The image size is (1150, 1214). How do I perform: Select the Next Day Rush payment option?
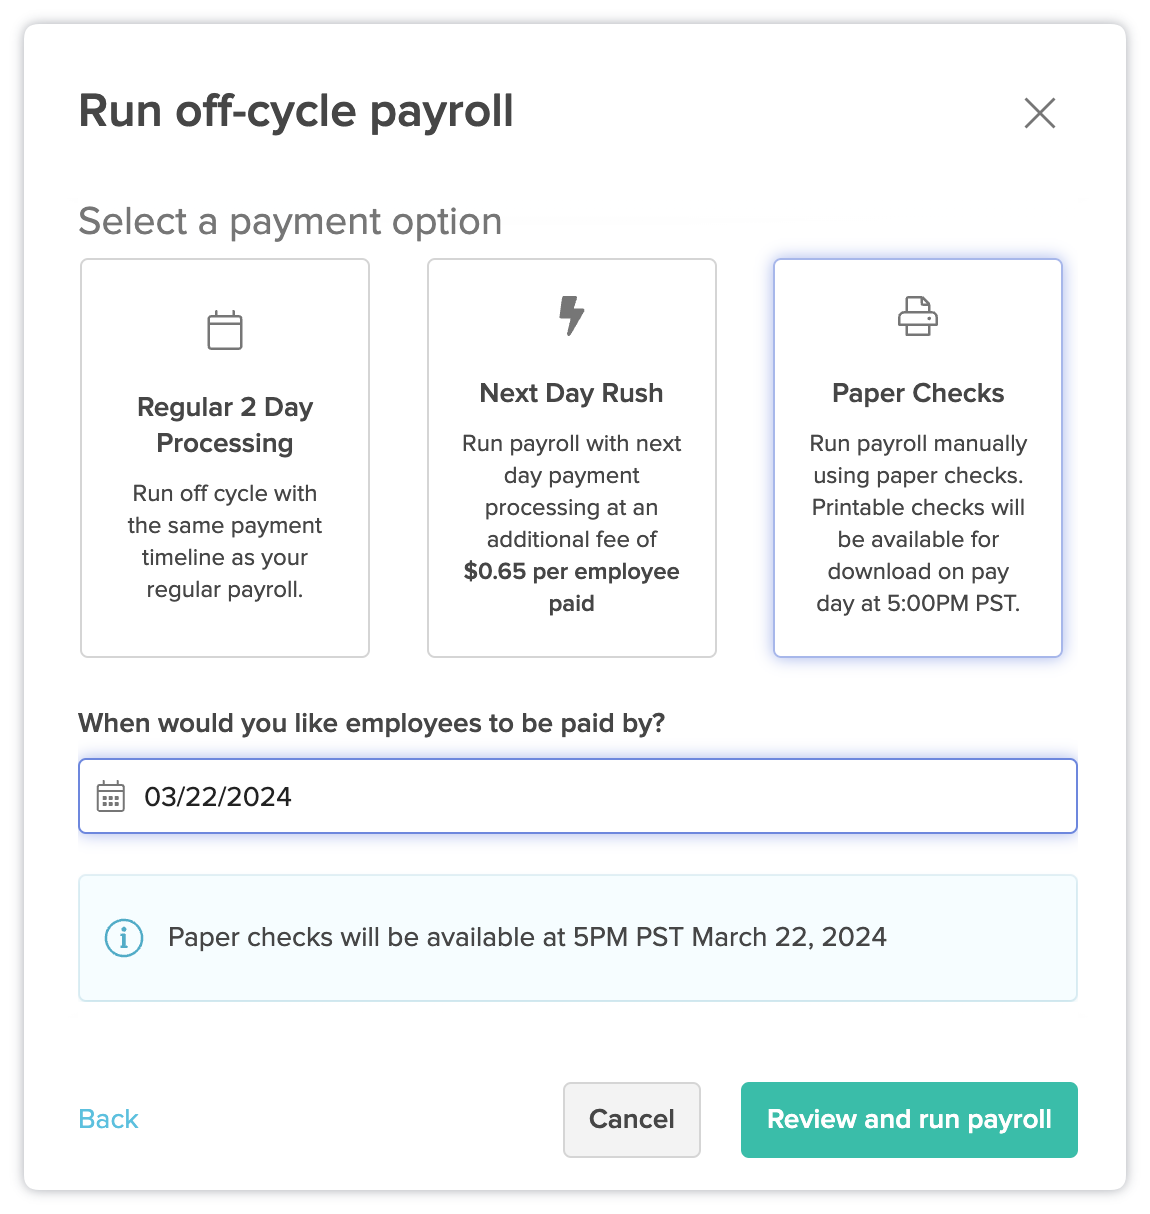point(571,457)
